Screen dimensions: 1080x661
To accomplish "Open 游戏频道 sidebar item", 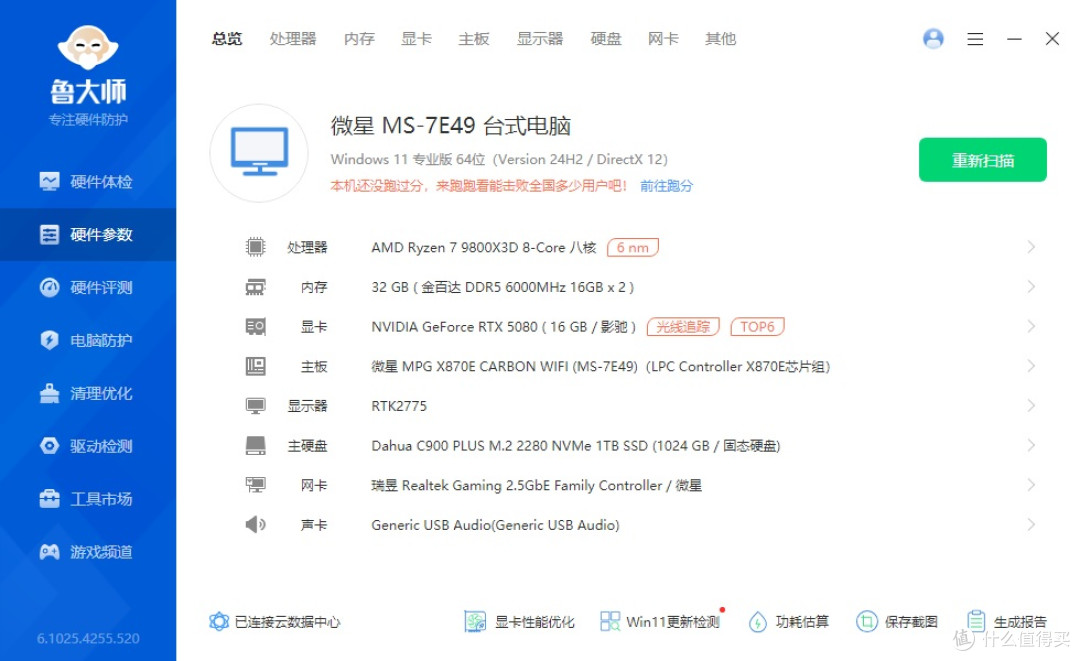I will click(x=87, y=552).
